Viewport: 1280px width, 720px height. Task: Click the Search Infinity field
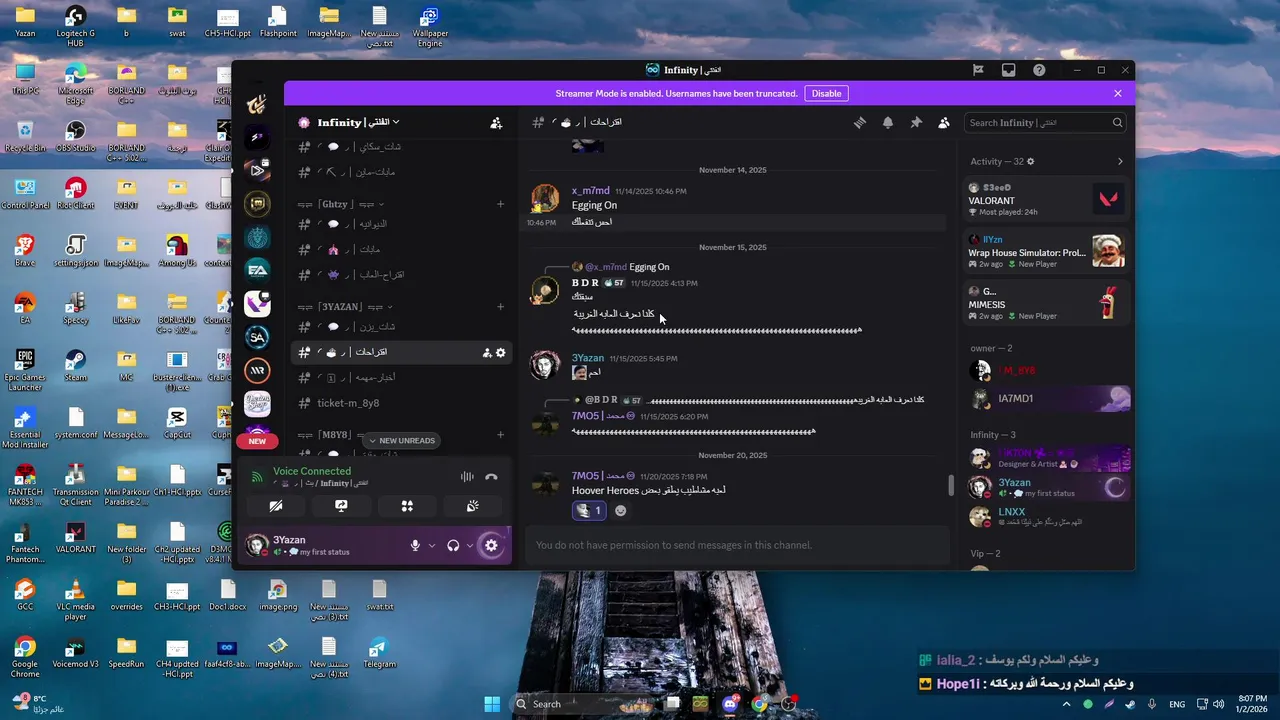pyautogui.click(x=1045, y=122)
